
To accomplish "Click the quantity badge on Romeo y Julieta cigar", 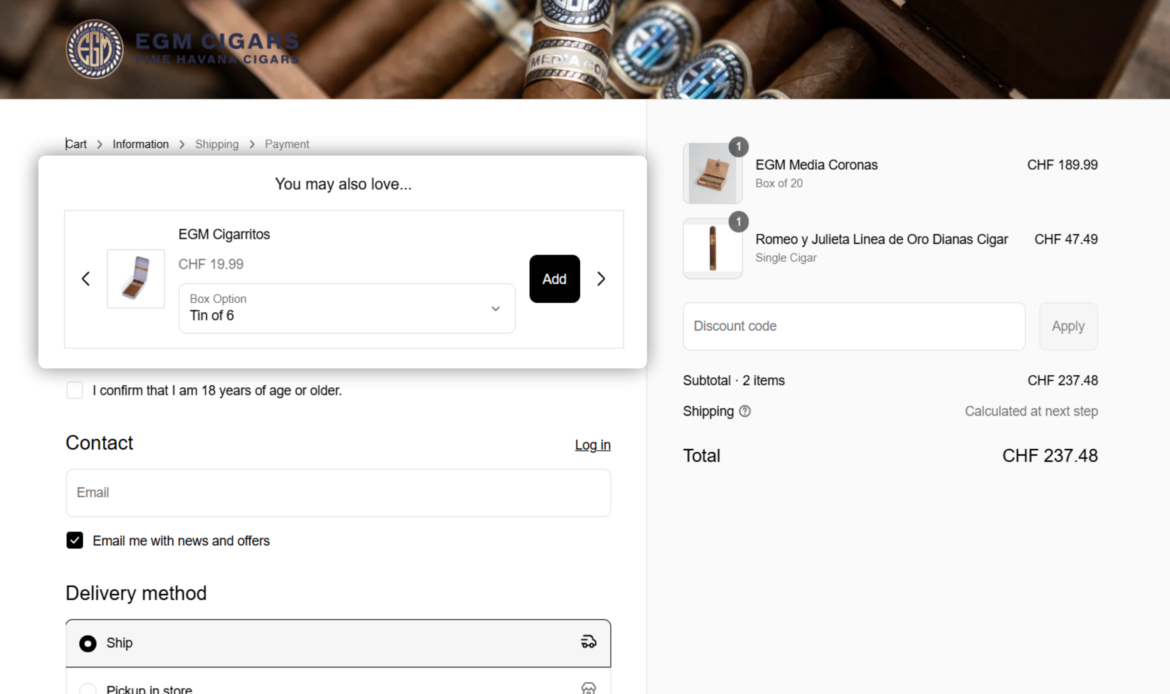I will pyautogui.click(x=738, y=222).
